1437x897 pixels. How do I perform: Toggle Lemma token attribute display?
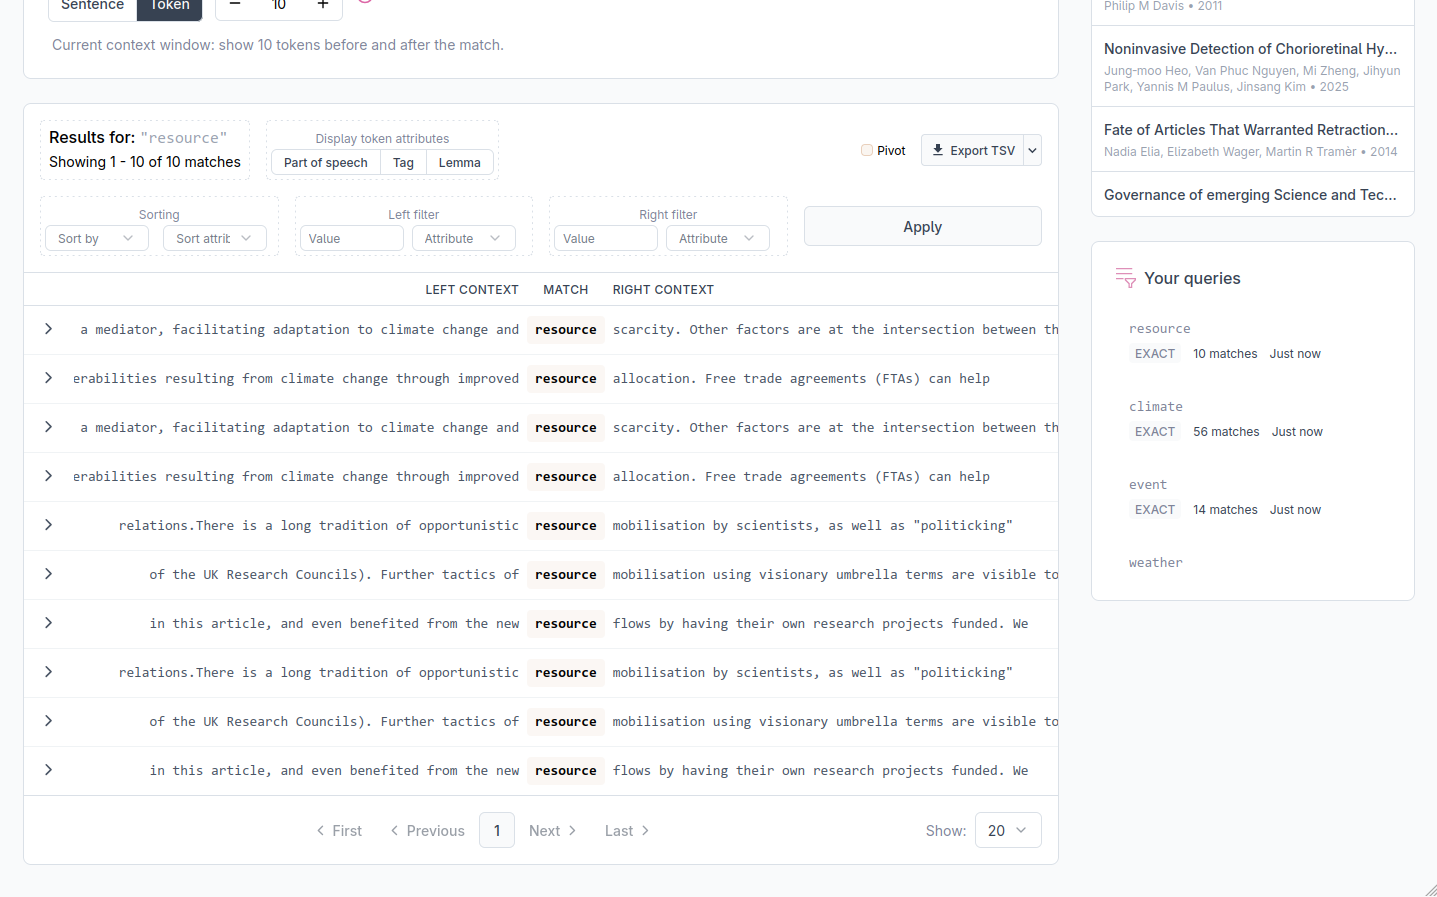click(x=459, y=163)
